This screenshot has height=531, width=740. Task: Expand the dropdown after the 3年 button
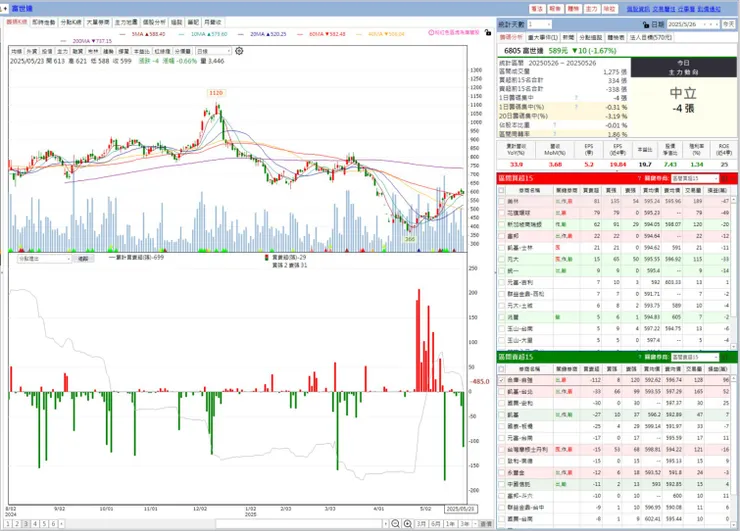coord(474,524)
